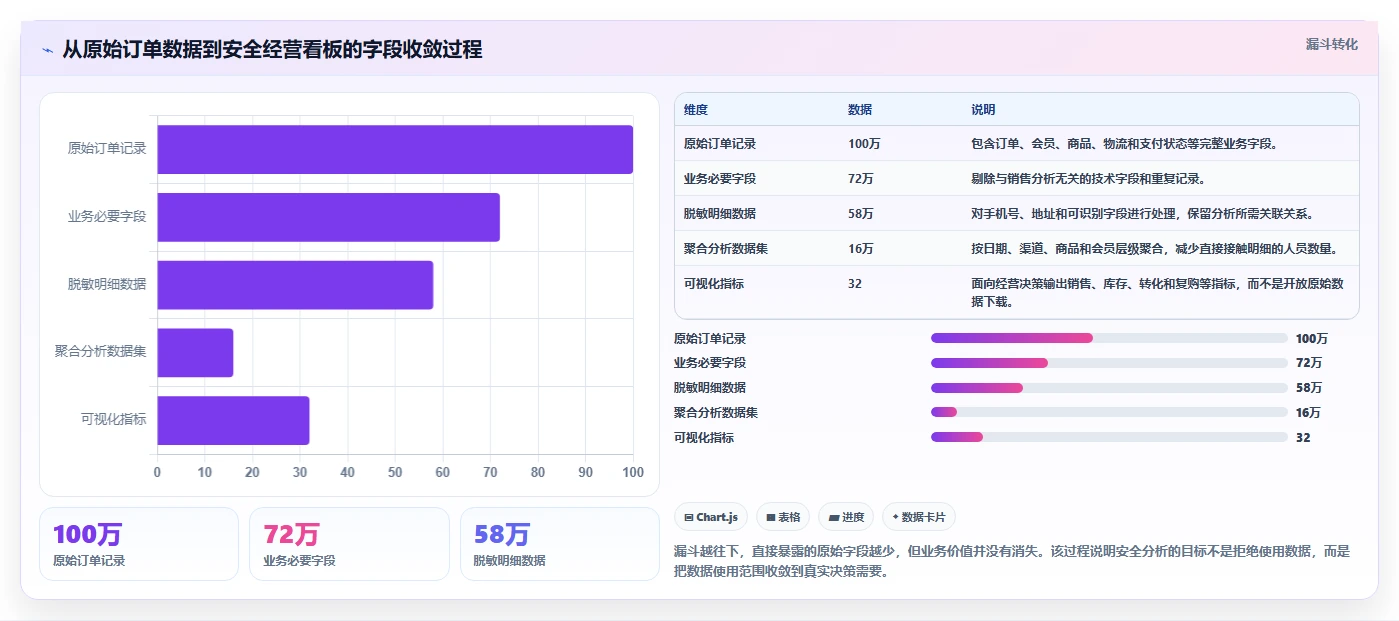Click the page title 从原始订单数据到安全经营看板

272,50
